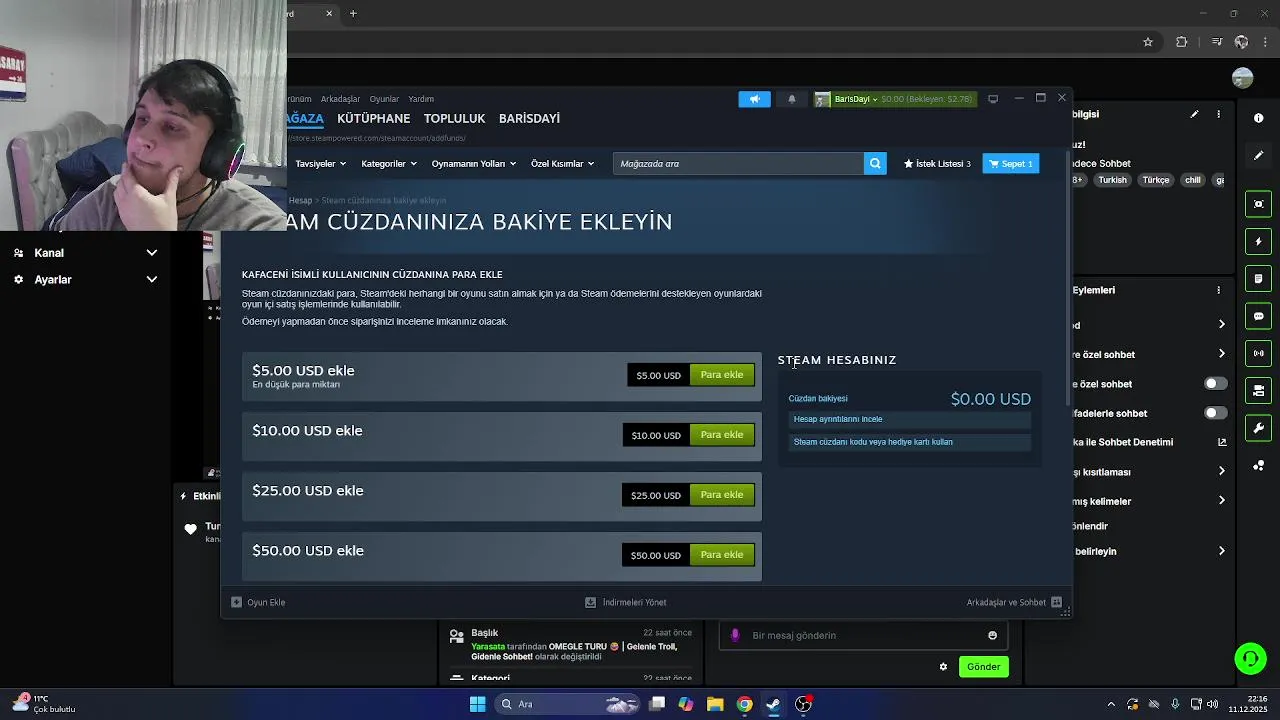Click Para ekle for $5.00 USD
The width and height of the screenshot is (1280, 720).
click(x=721, y=375)
